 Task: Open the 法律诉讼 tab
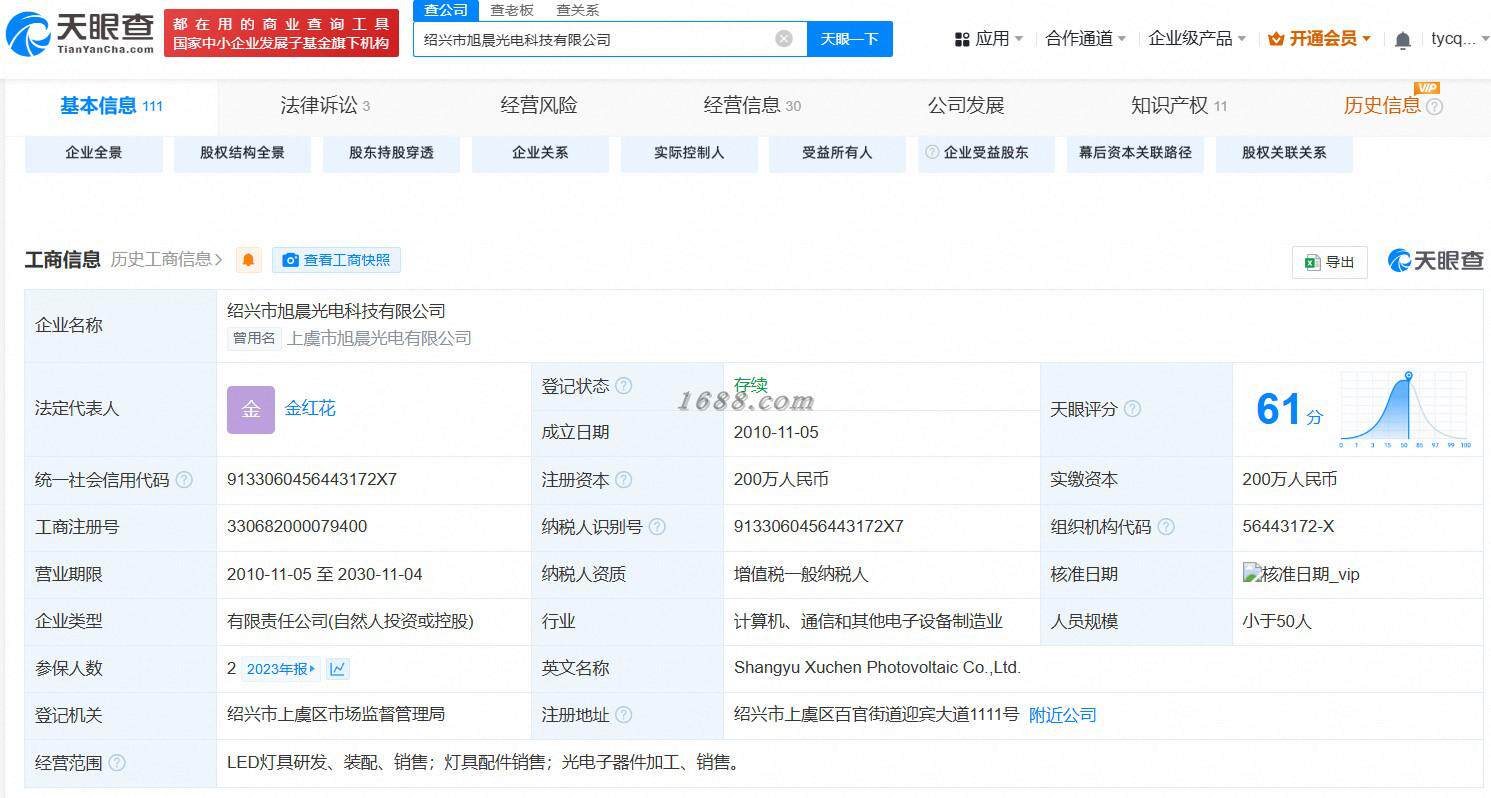[x=325, y=106]
